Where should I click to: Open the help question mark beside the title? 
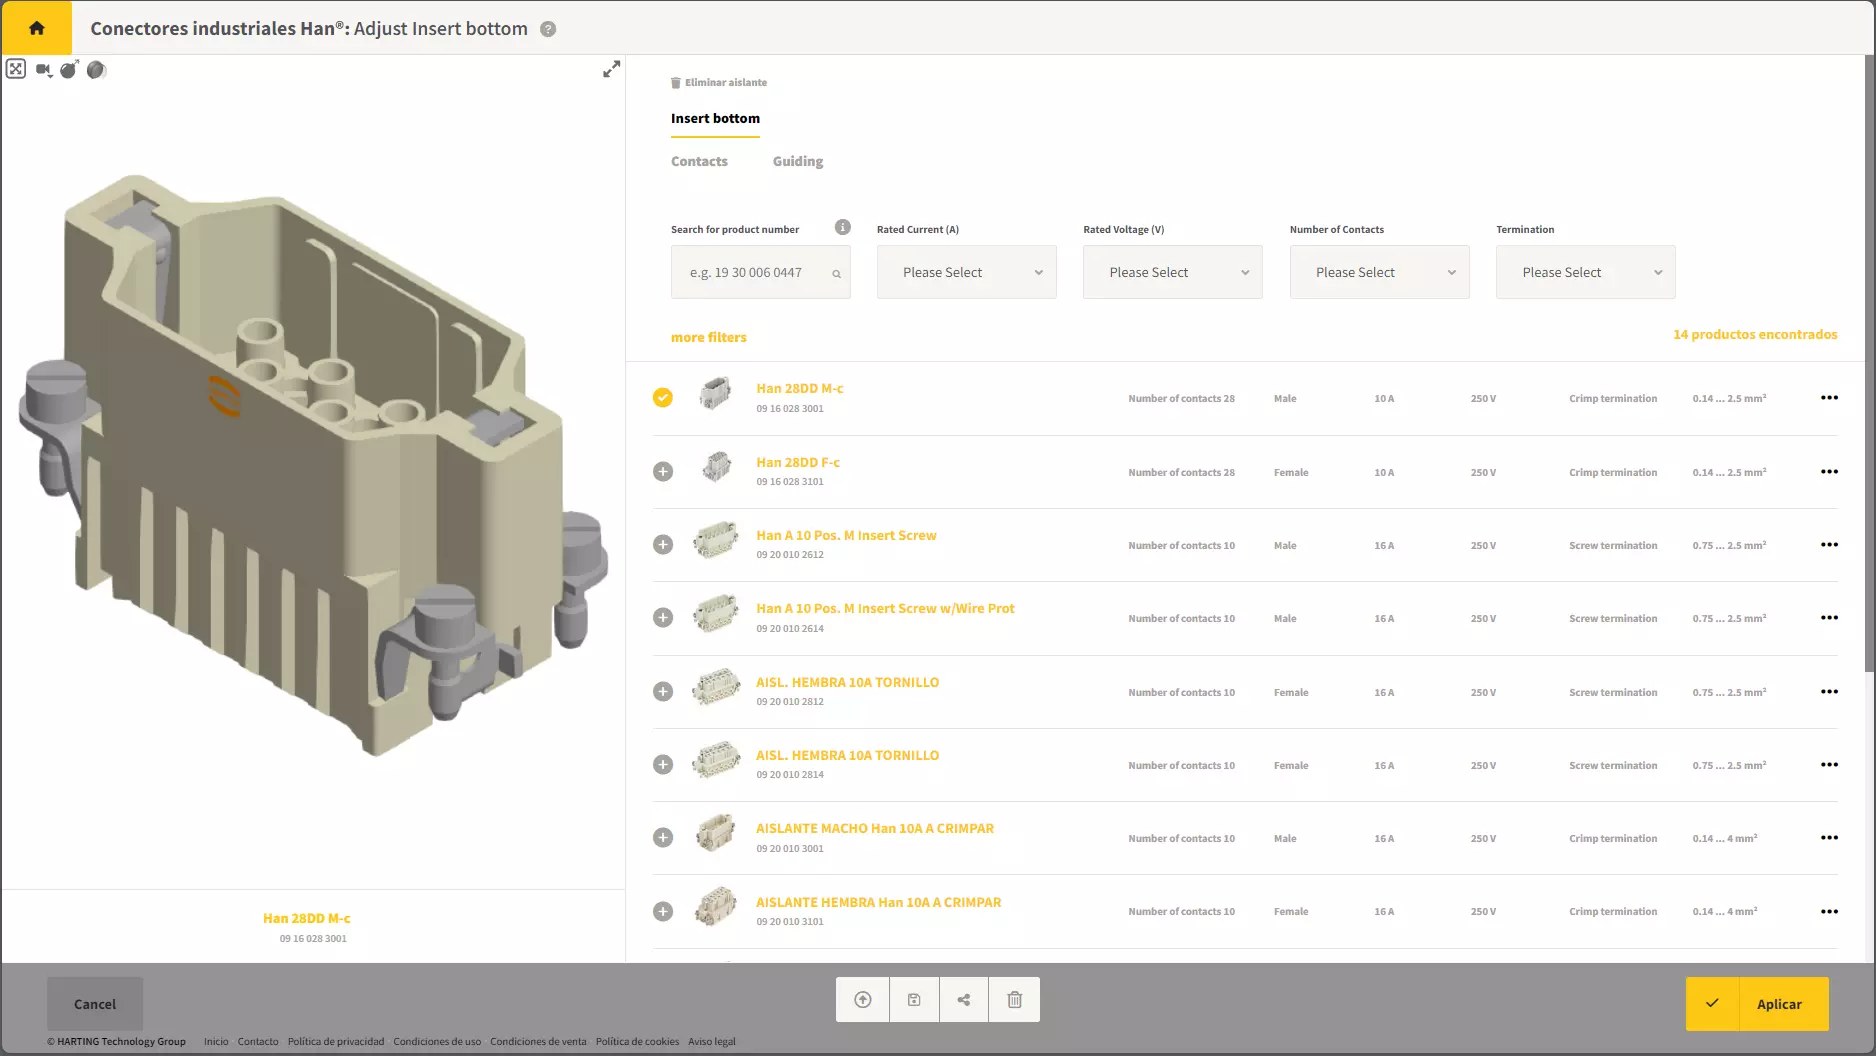click(548, 29)
